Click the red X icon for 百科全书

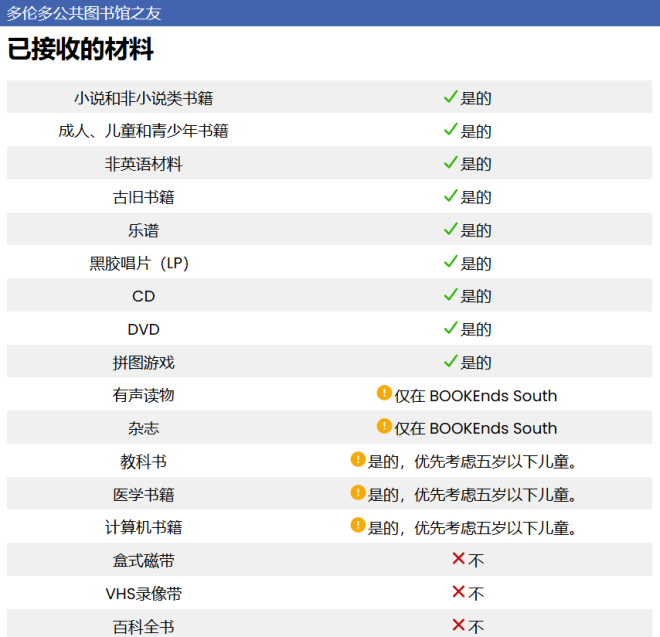click(458, 625)
